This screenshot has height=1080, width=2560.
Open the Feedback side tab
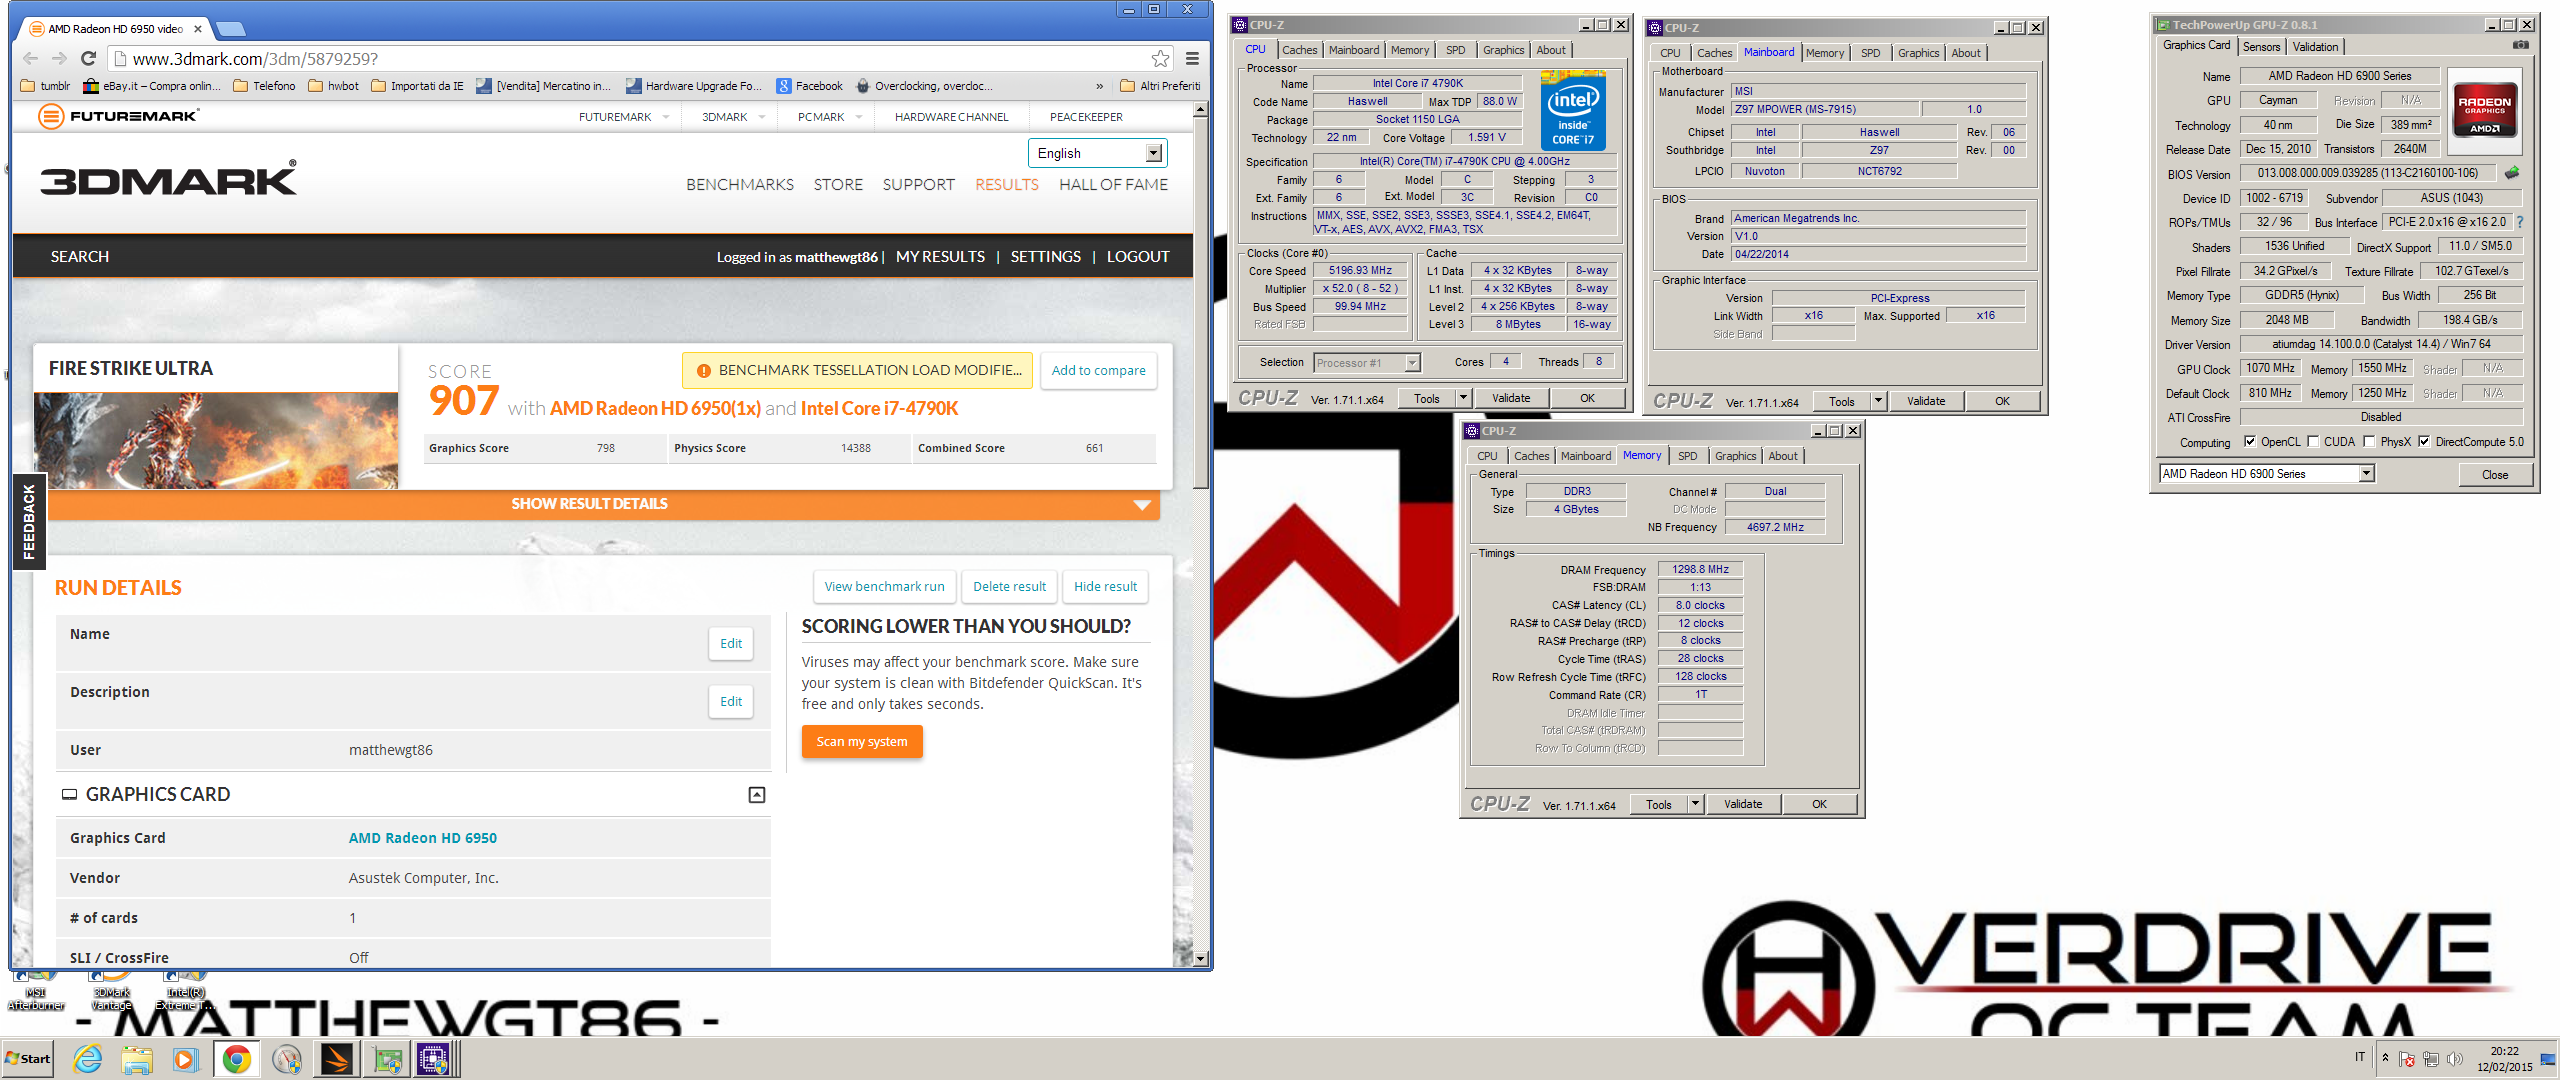click(29, 521)
